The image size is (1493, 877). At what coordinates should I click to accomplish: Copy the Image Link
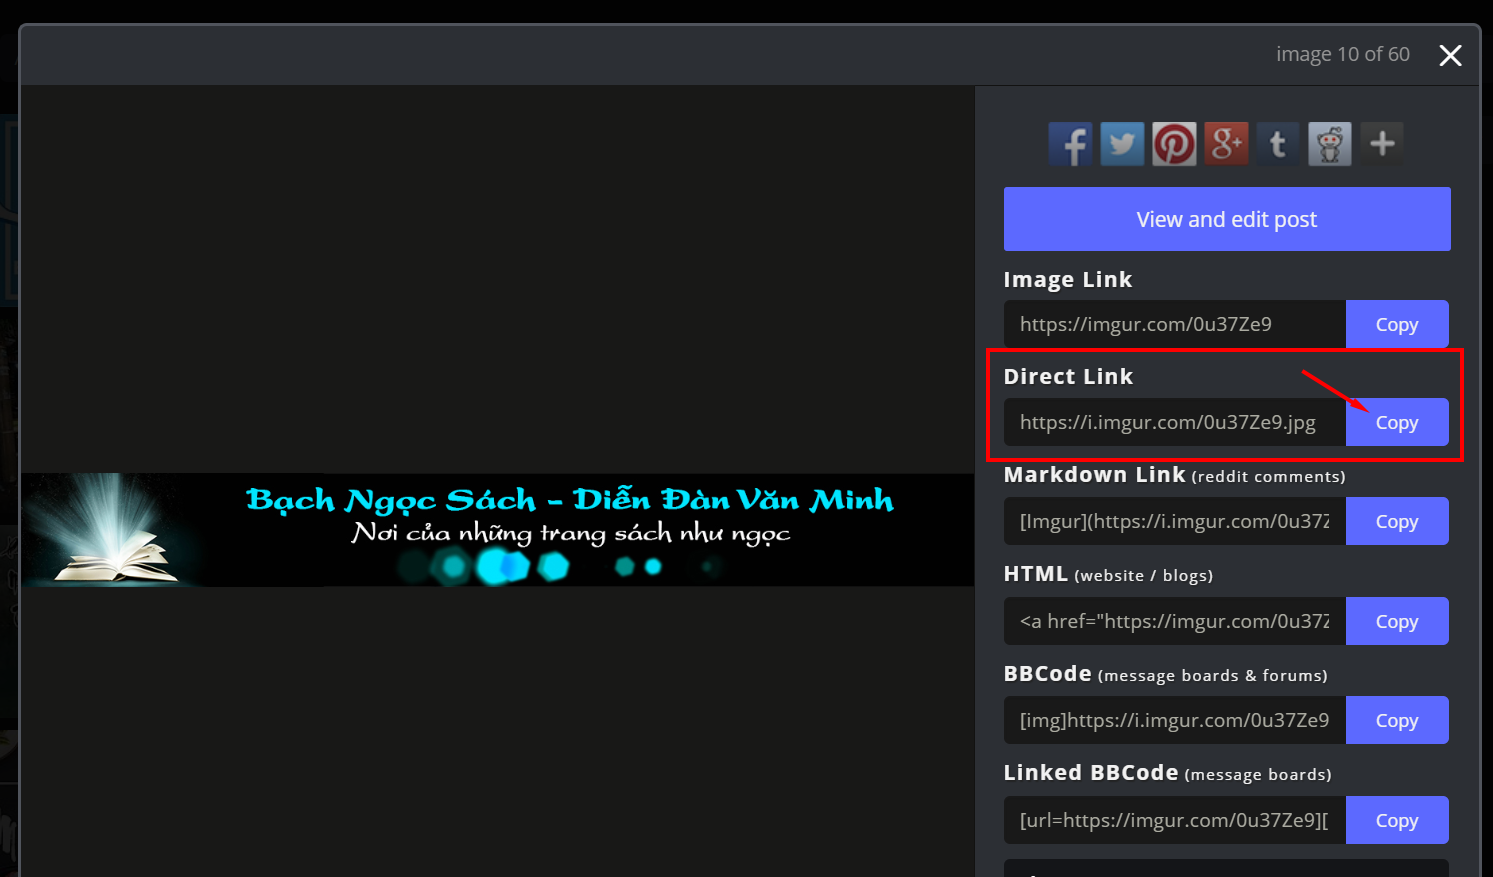pyautogui.click(x=1396, y=324)
